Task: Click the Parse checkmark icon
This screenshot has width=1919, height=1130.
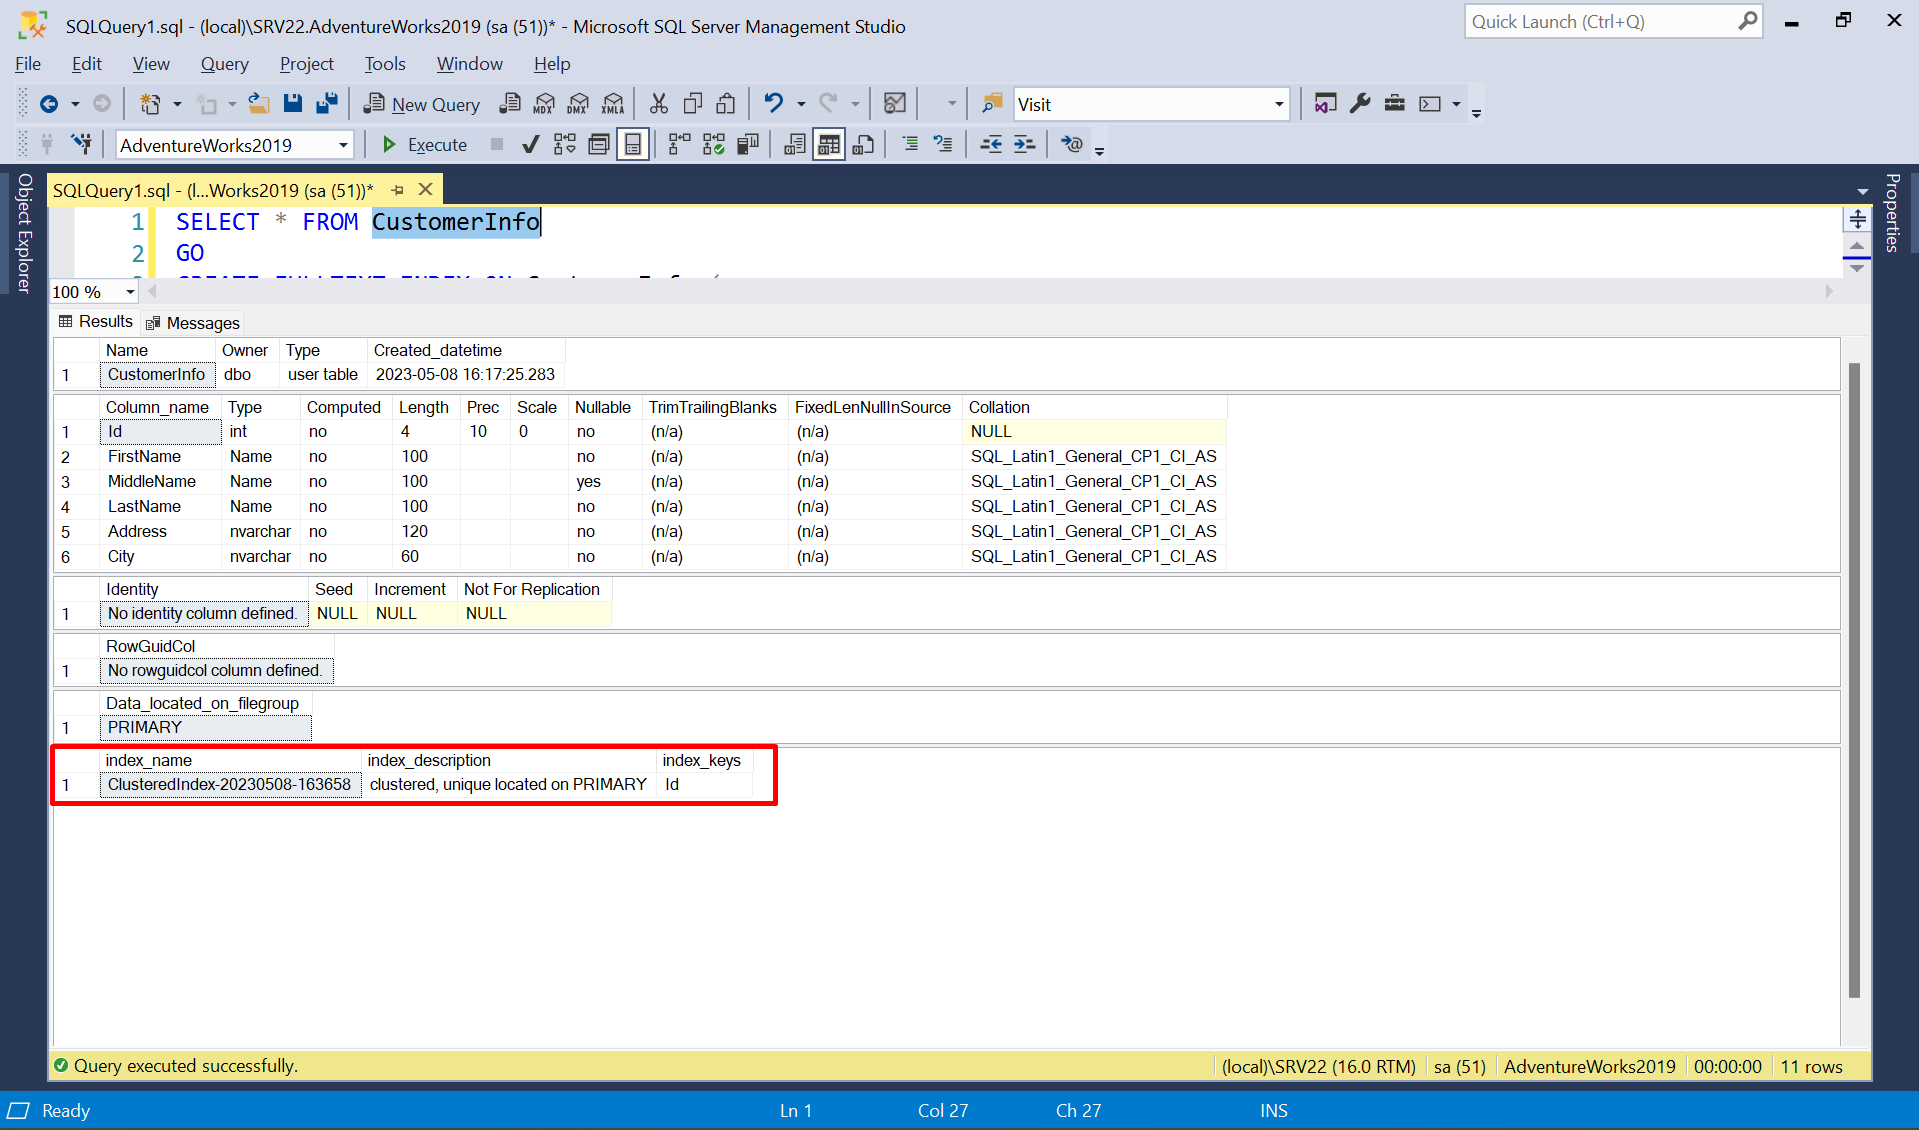Action: [x=531, y=145]
